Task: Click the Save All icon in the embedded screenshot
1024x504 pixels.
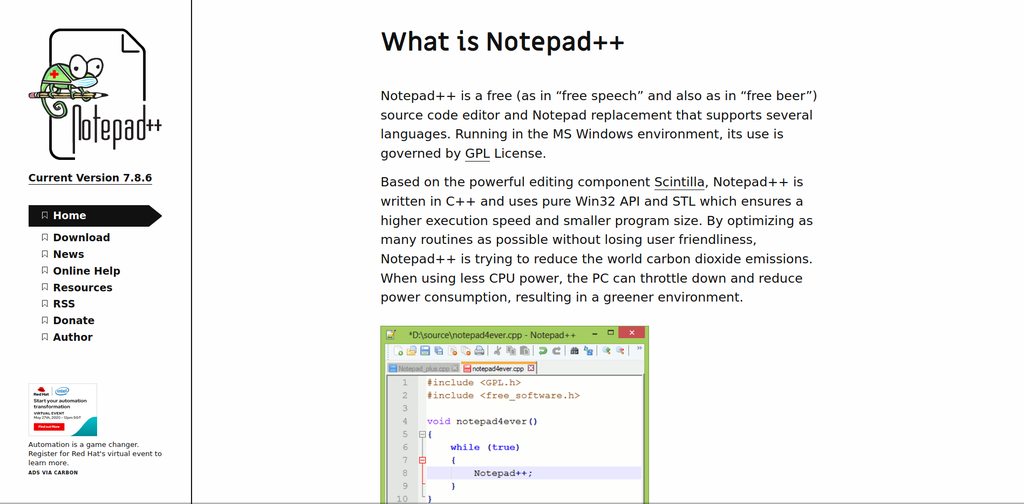Action: click(x=438, y=351)
